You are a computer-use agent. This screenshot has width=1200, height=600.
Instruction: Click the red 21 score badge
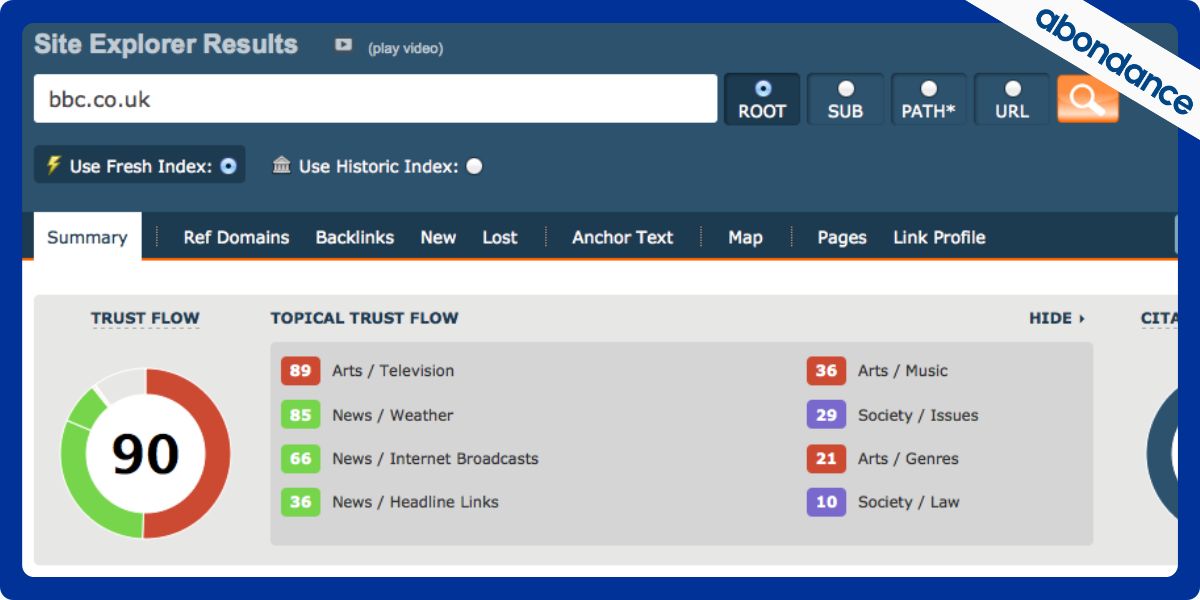point(826,458)
